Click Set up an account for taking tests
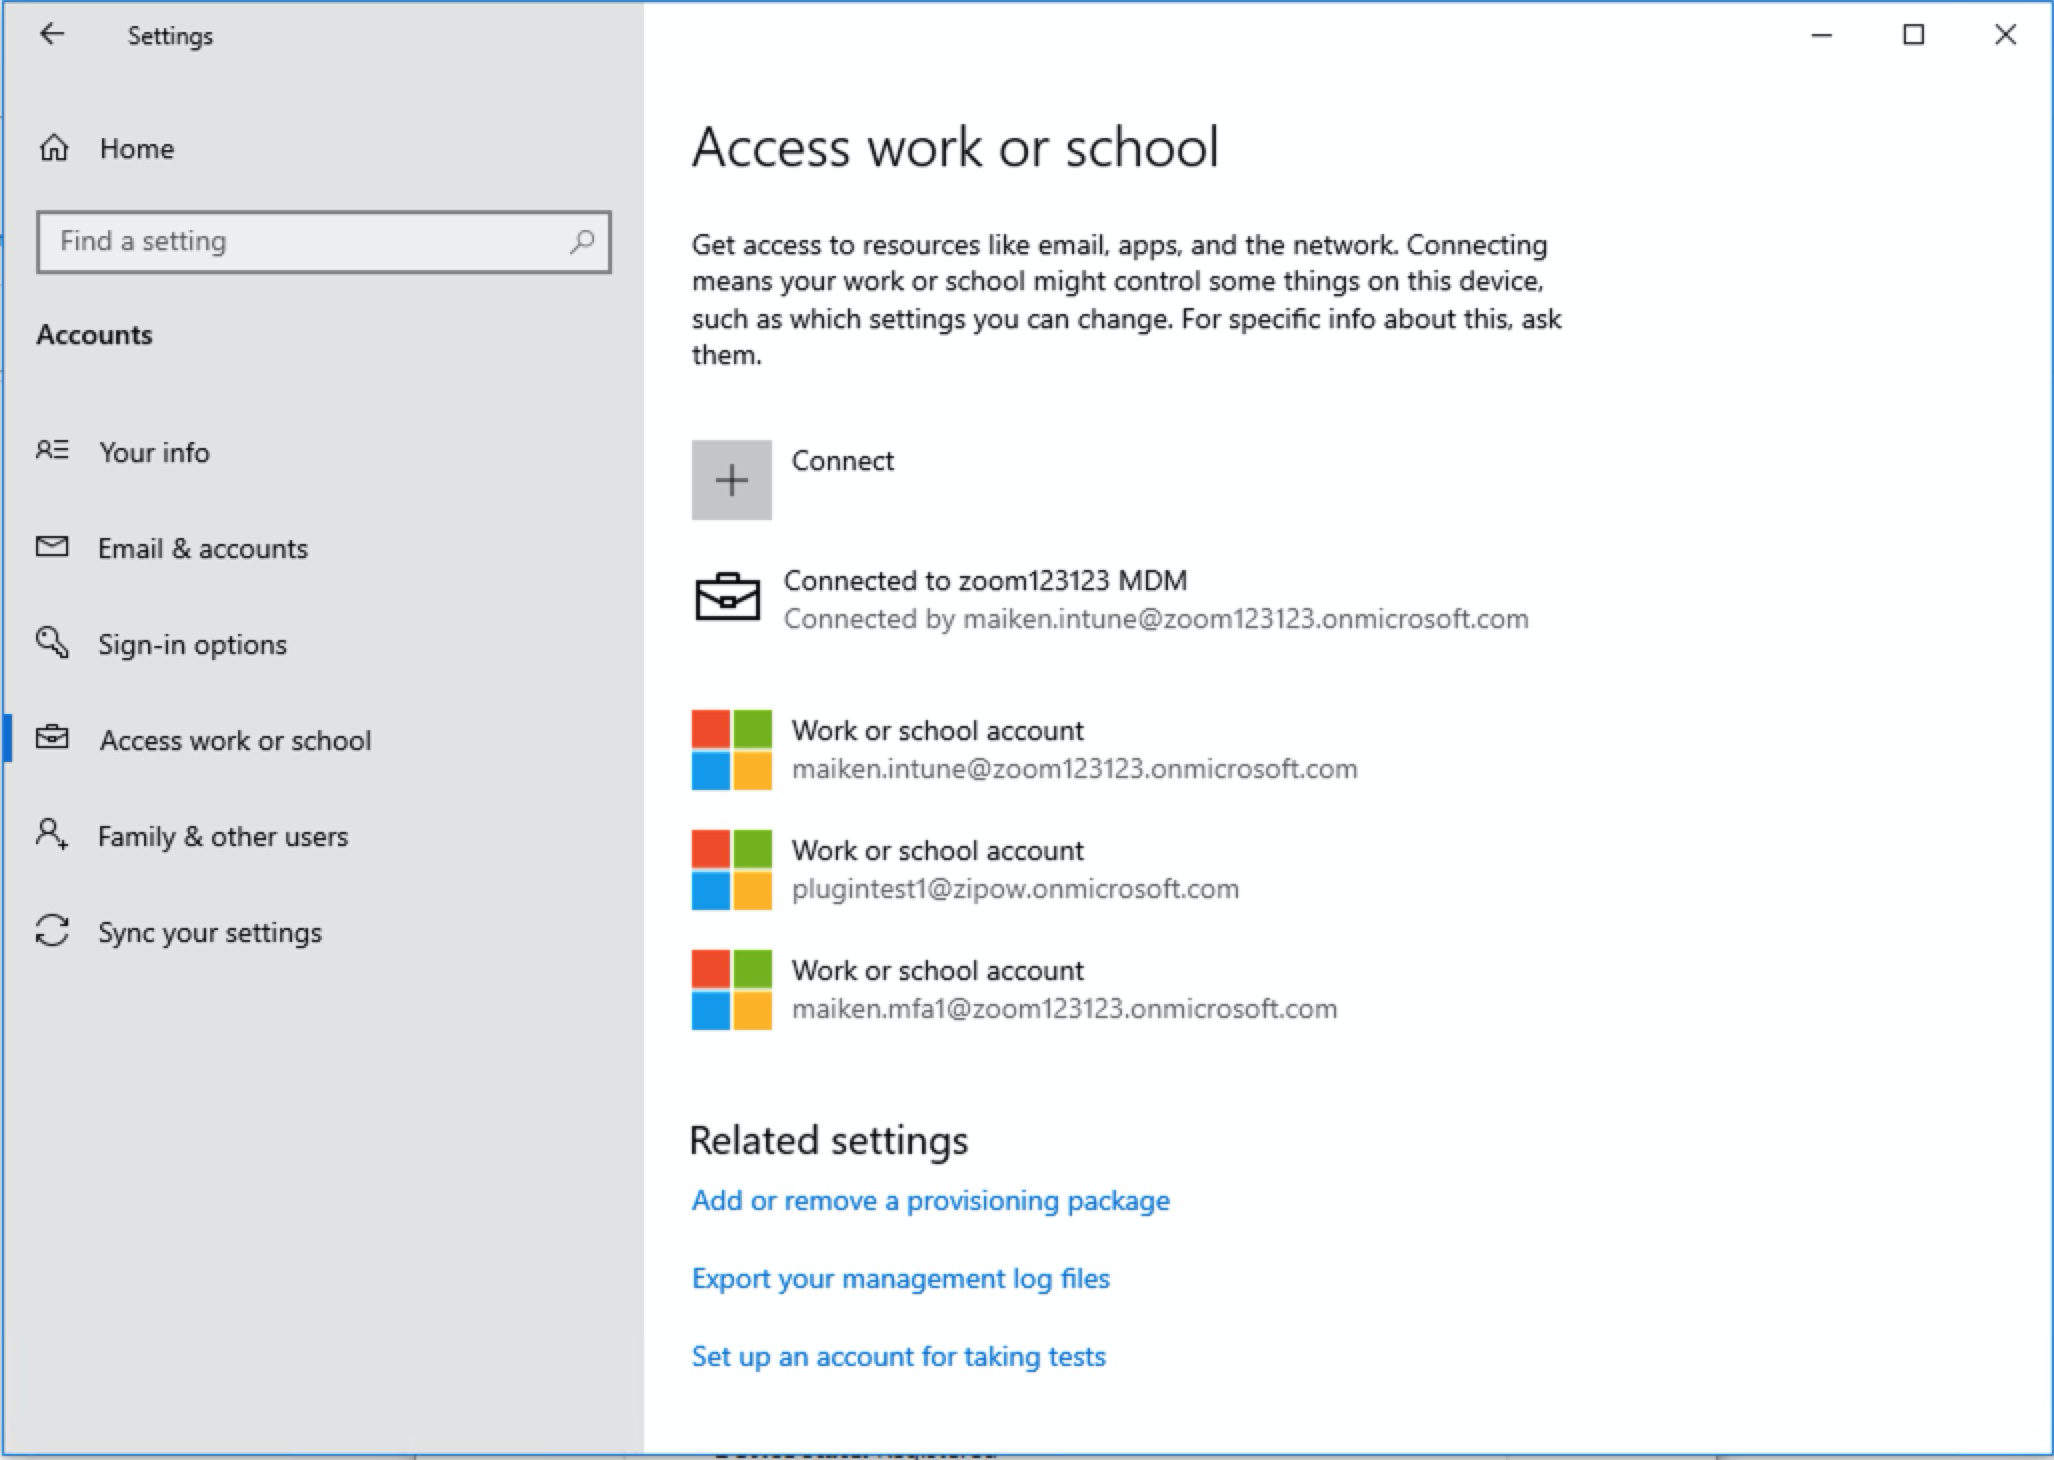Screen dimensions: 2054x1460 pos(897,1356)
